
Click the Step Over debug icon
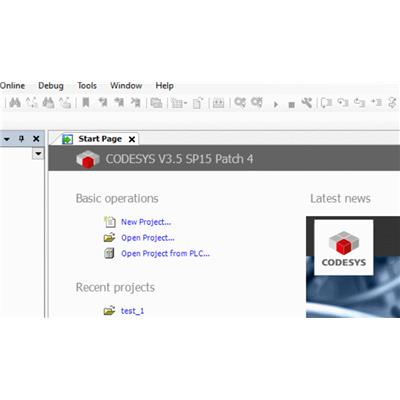click(x=342, y=103)
